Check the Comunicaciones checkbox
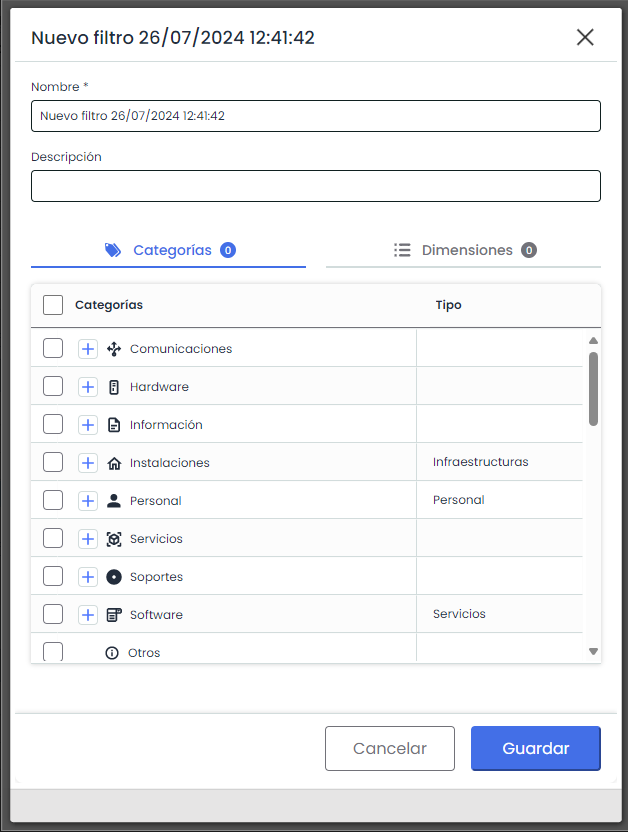This screenshot has width=628, height=832. [53, 349]
